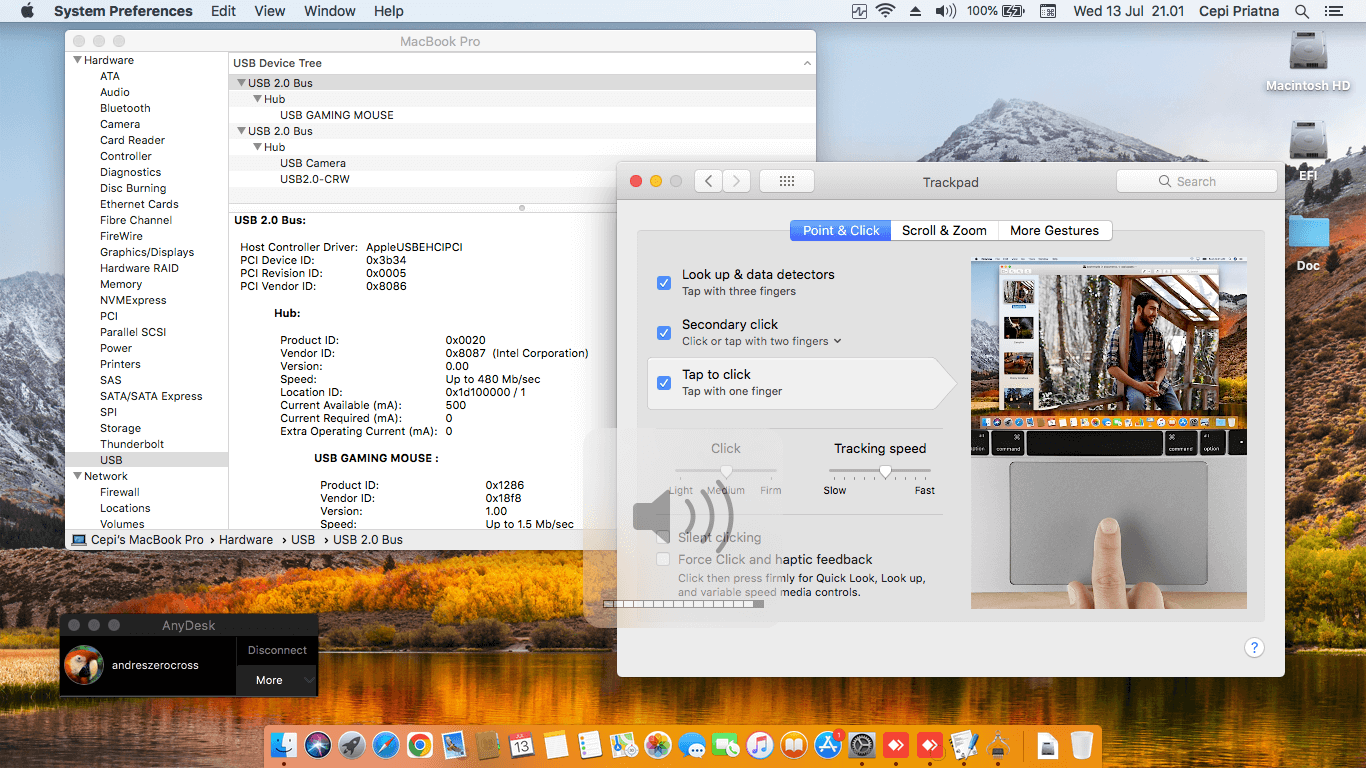Toggle the Secondary click checkbox
The width and height of the screenshot is (1366, 768).
tap(663, 333)
